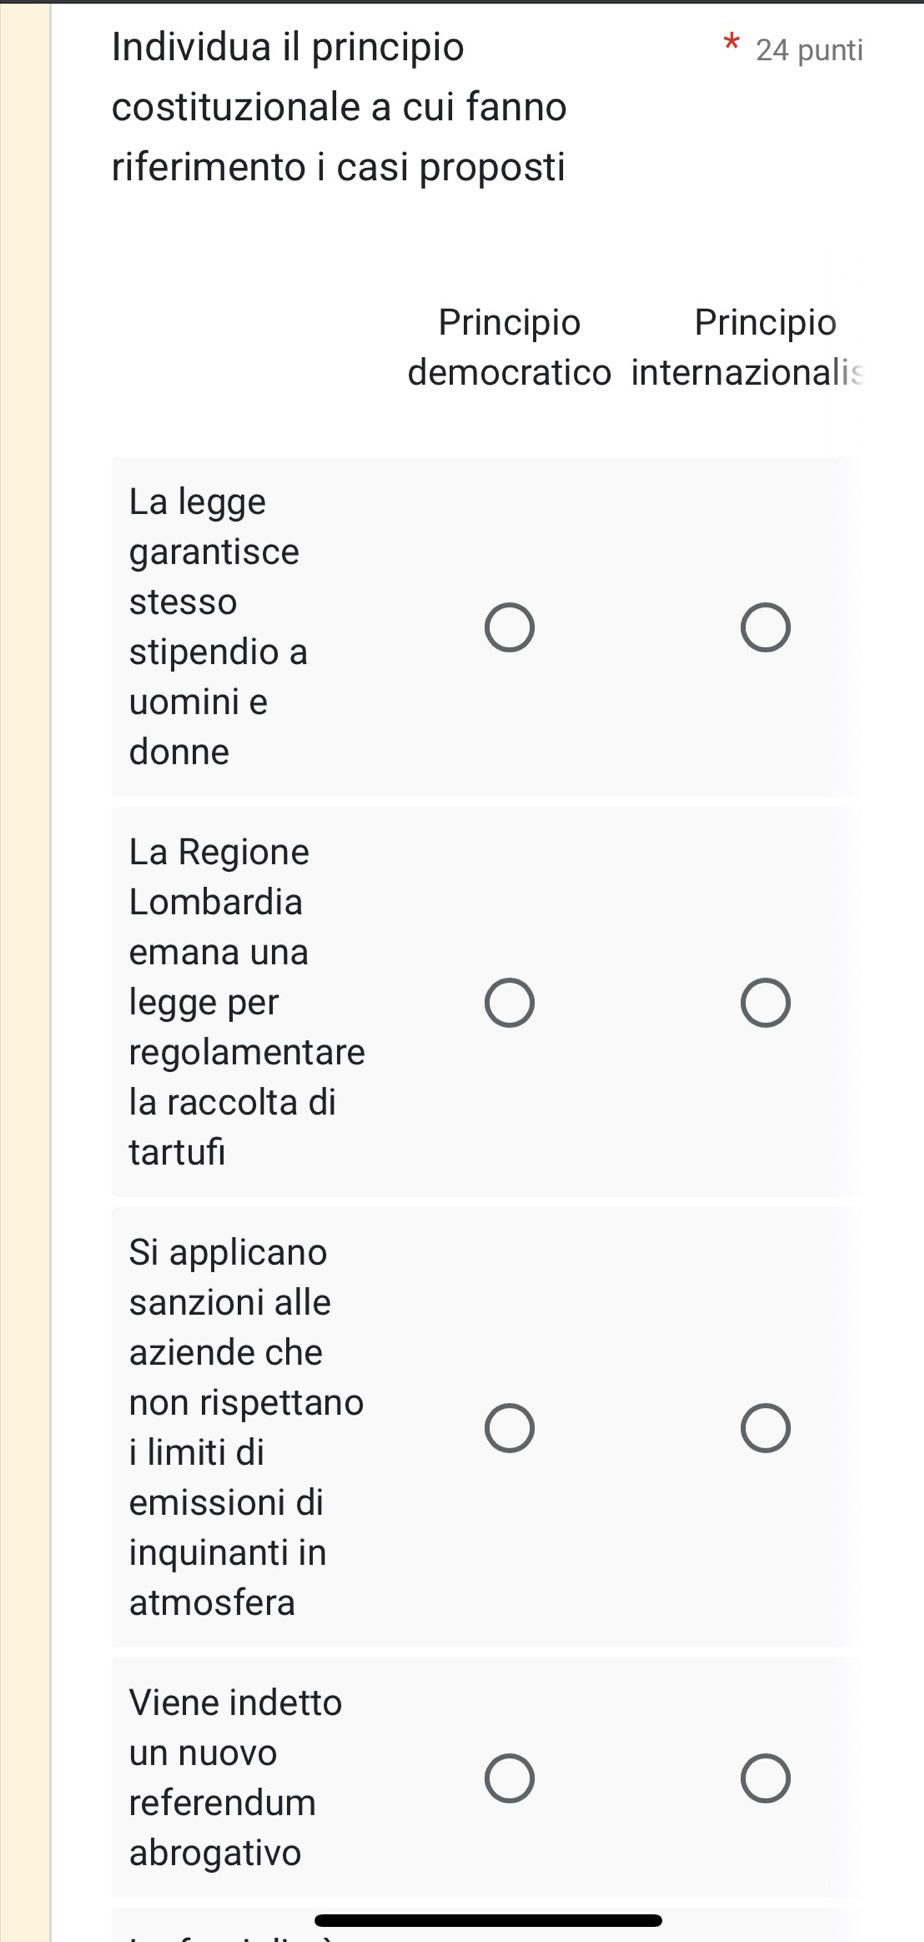Click the question title 'Individua il principio costituzionale'

tap(339, 107)
